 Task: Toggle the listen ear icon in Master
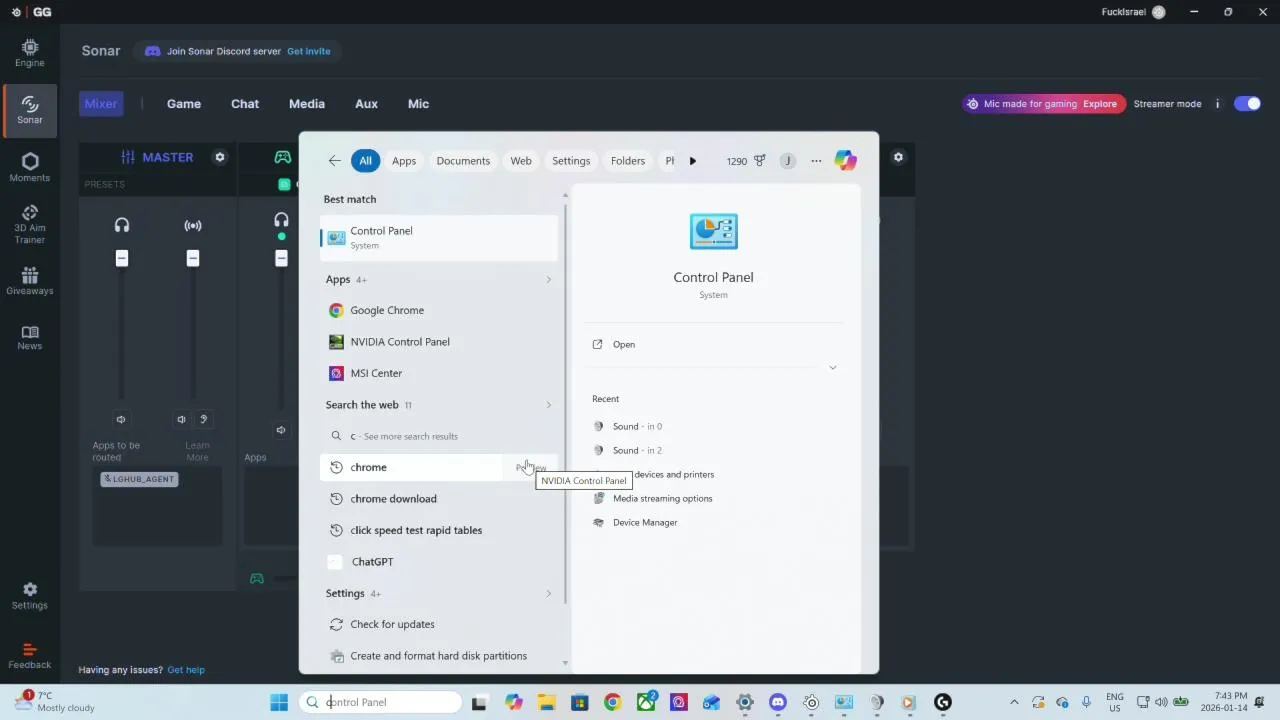[x=203, y=420]
